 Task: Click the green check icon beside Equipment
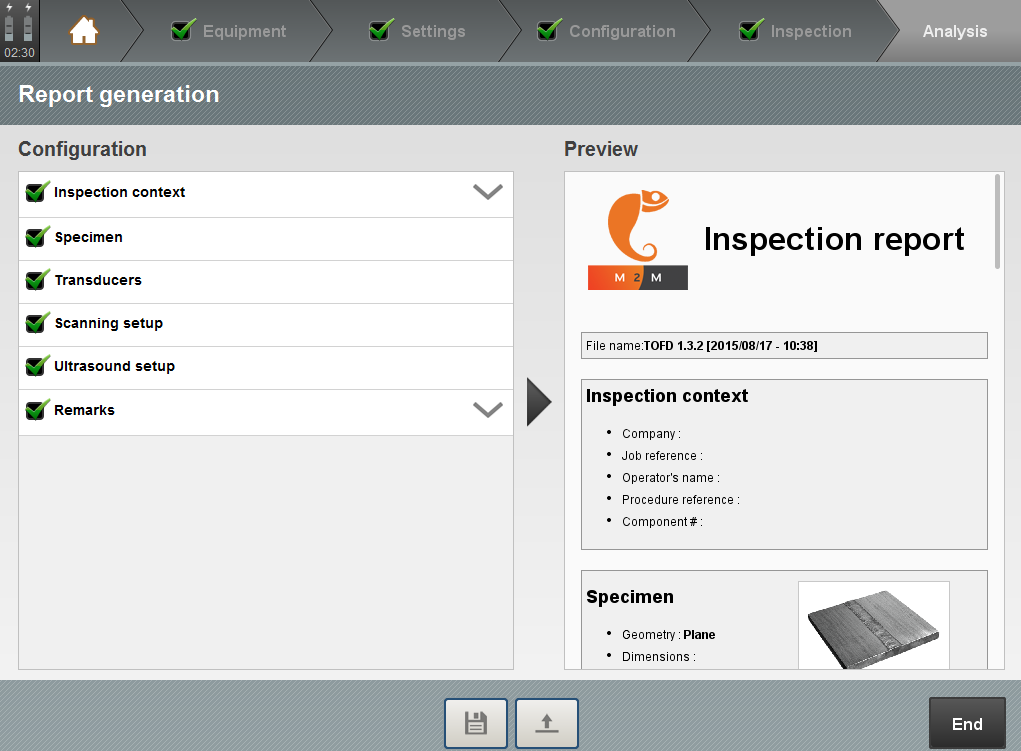[182, 30]
